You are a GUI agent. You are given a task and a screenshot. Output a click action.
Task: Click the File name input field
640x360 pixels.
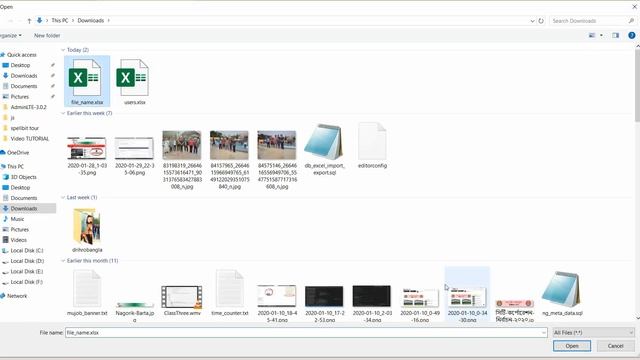click(303, 333)
